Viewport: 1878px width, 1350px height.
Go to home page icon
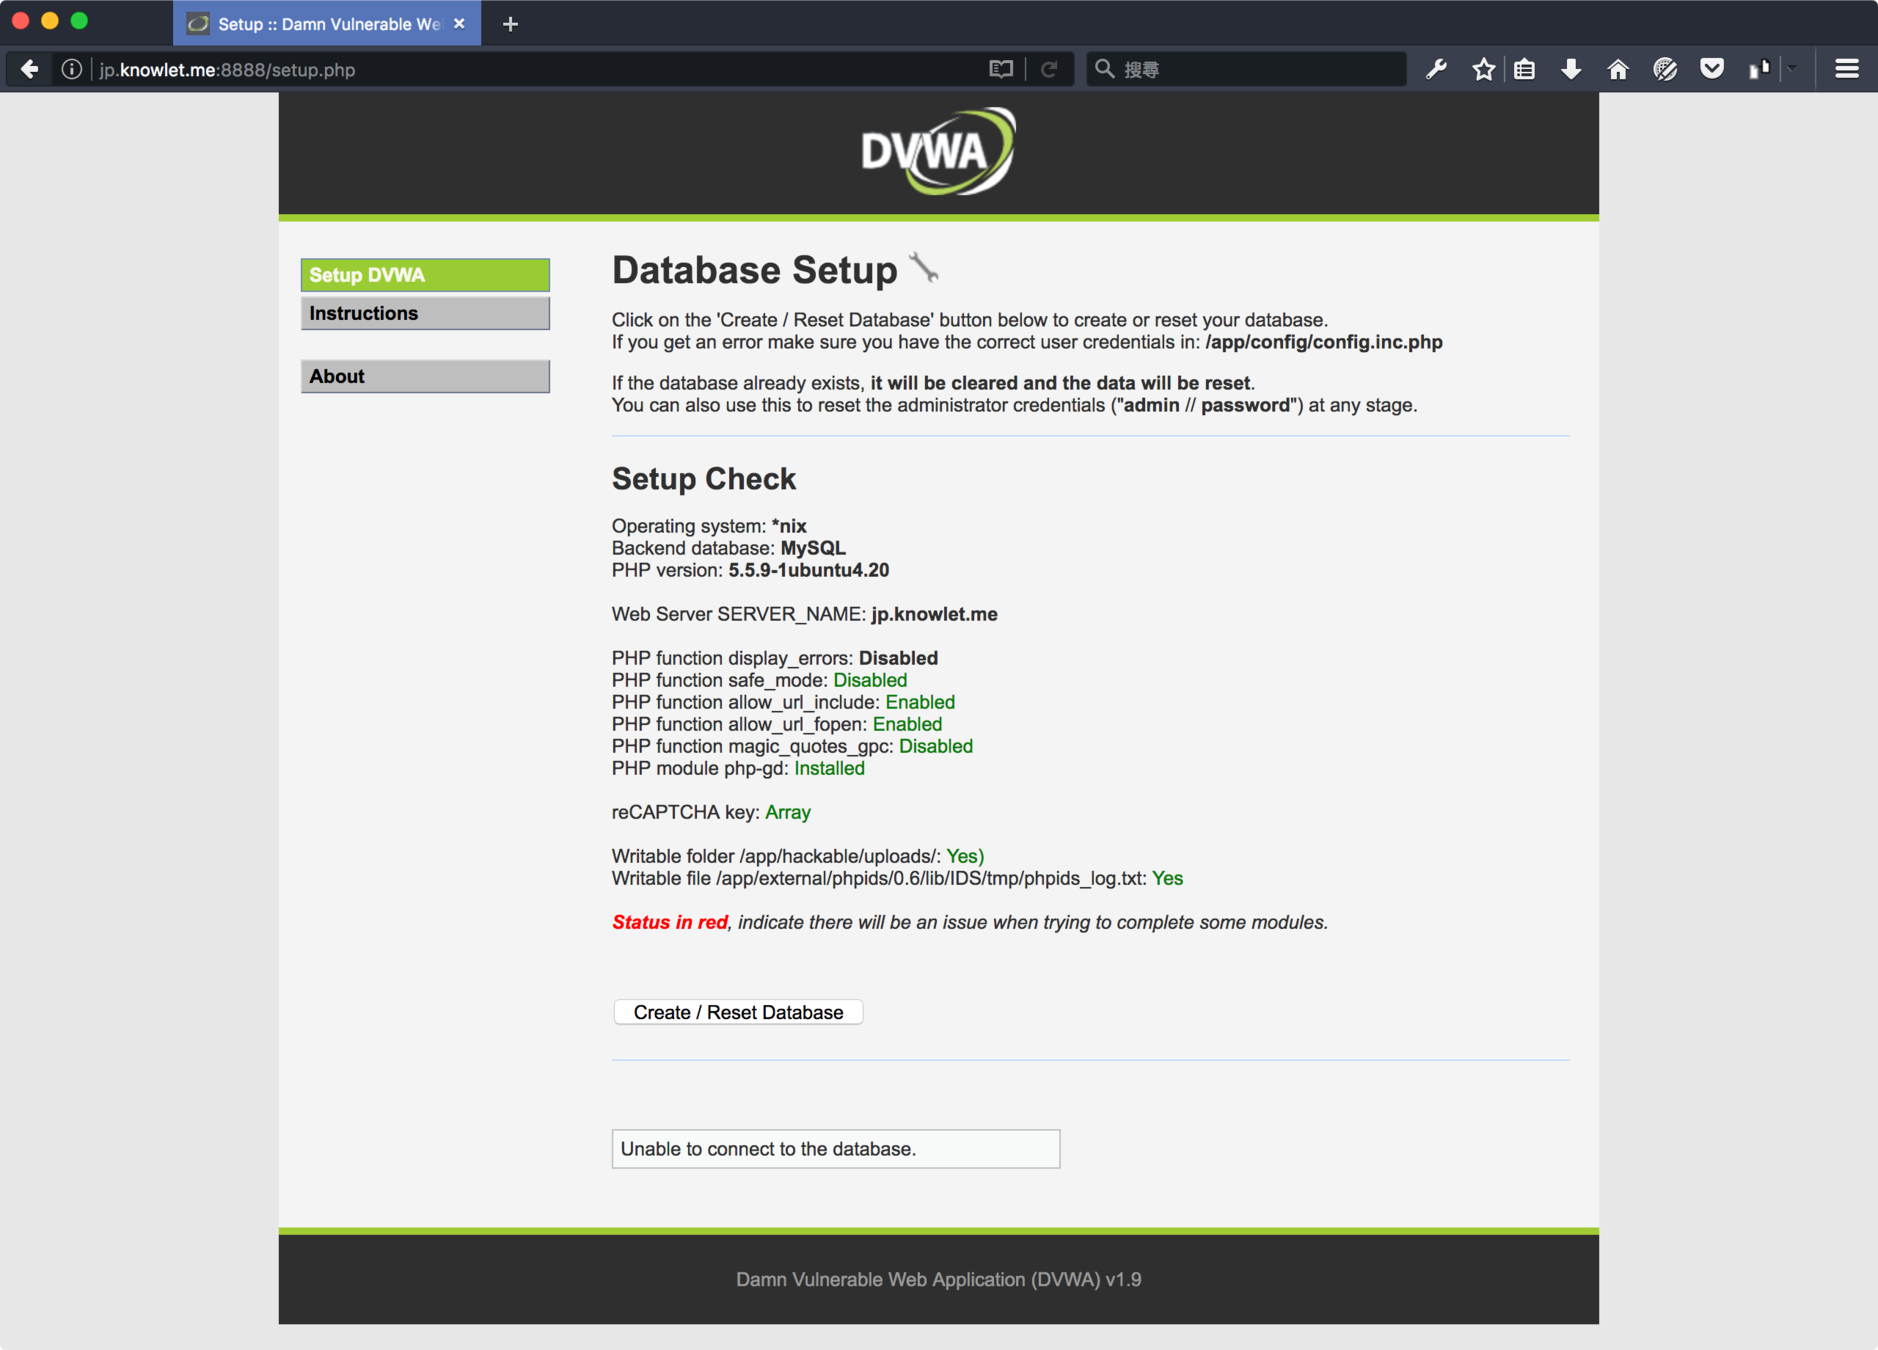tap(1618, 69)
